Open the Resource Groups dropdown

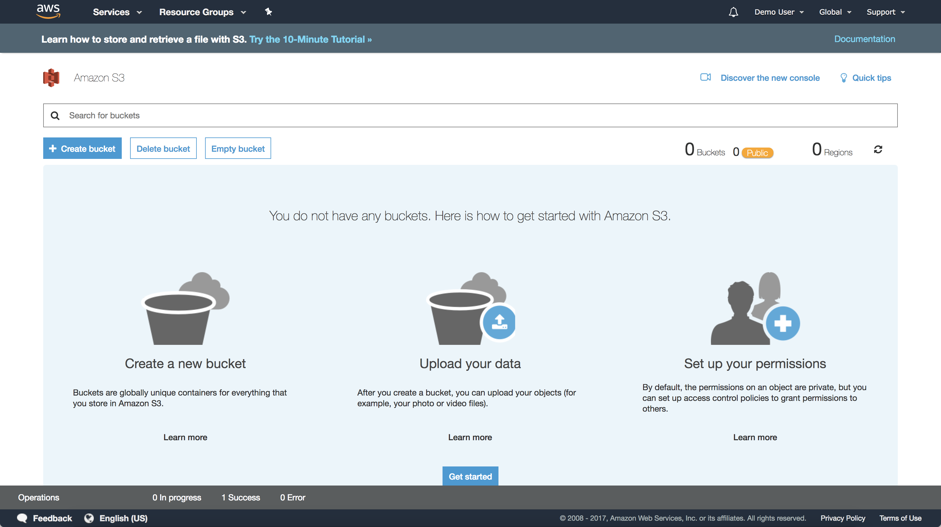click(x=202, y=12)
